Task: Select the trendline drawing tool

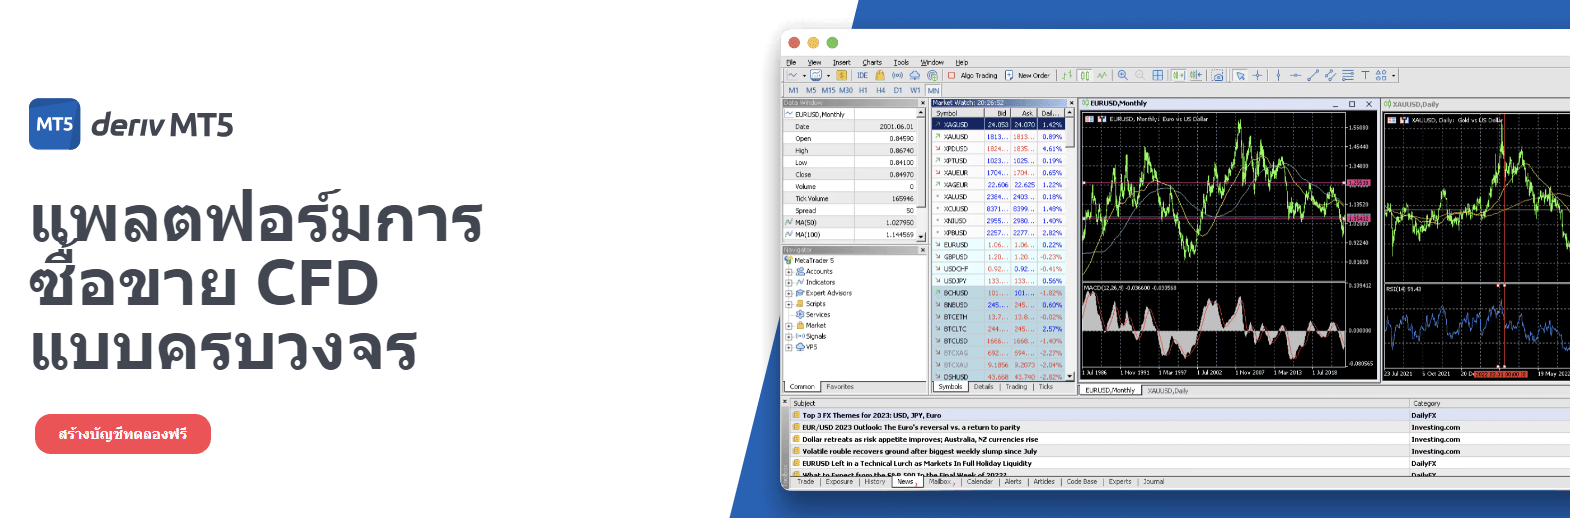Action: click(x=1313, y=75)
